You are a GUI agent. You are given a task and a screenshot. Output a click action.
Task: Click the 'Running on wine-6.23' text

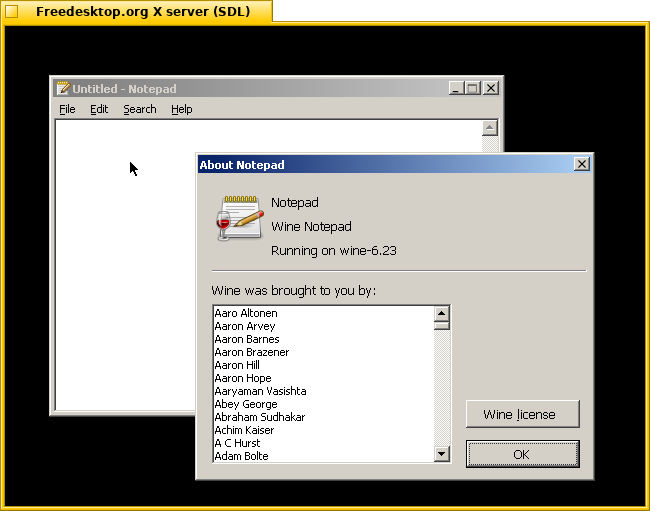pos(334,251)
